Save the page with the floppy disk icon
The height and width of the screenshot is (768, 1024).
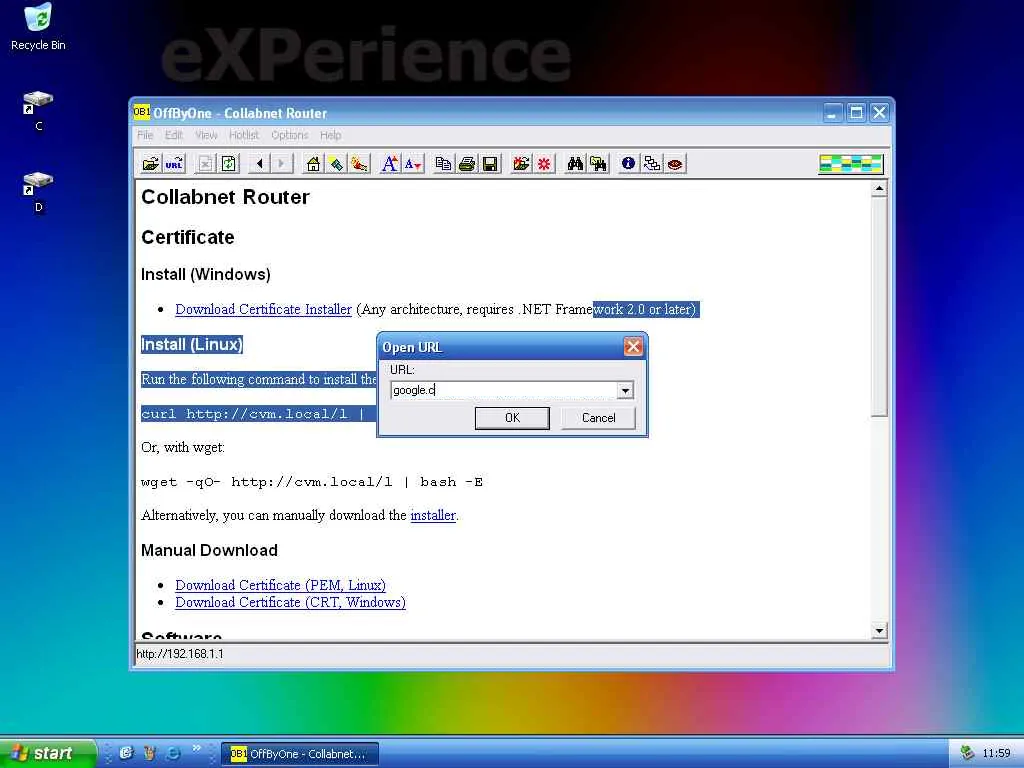[490, 163]
